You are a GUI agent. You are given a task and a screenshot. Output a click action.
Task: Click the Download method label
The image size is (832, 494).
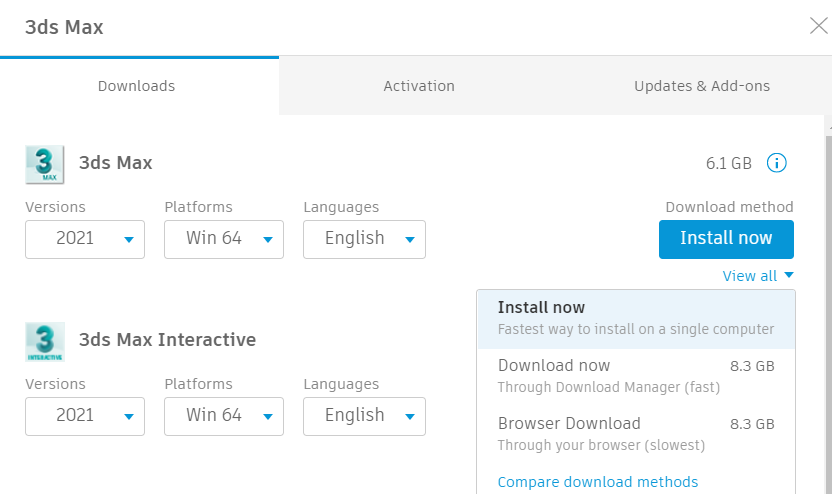click(x=729, y=207)
